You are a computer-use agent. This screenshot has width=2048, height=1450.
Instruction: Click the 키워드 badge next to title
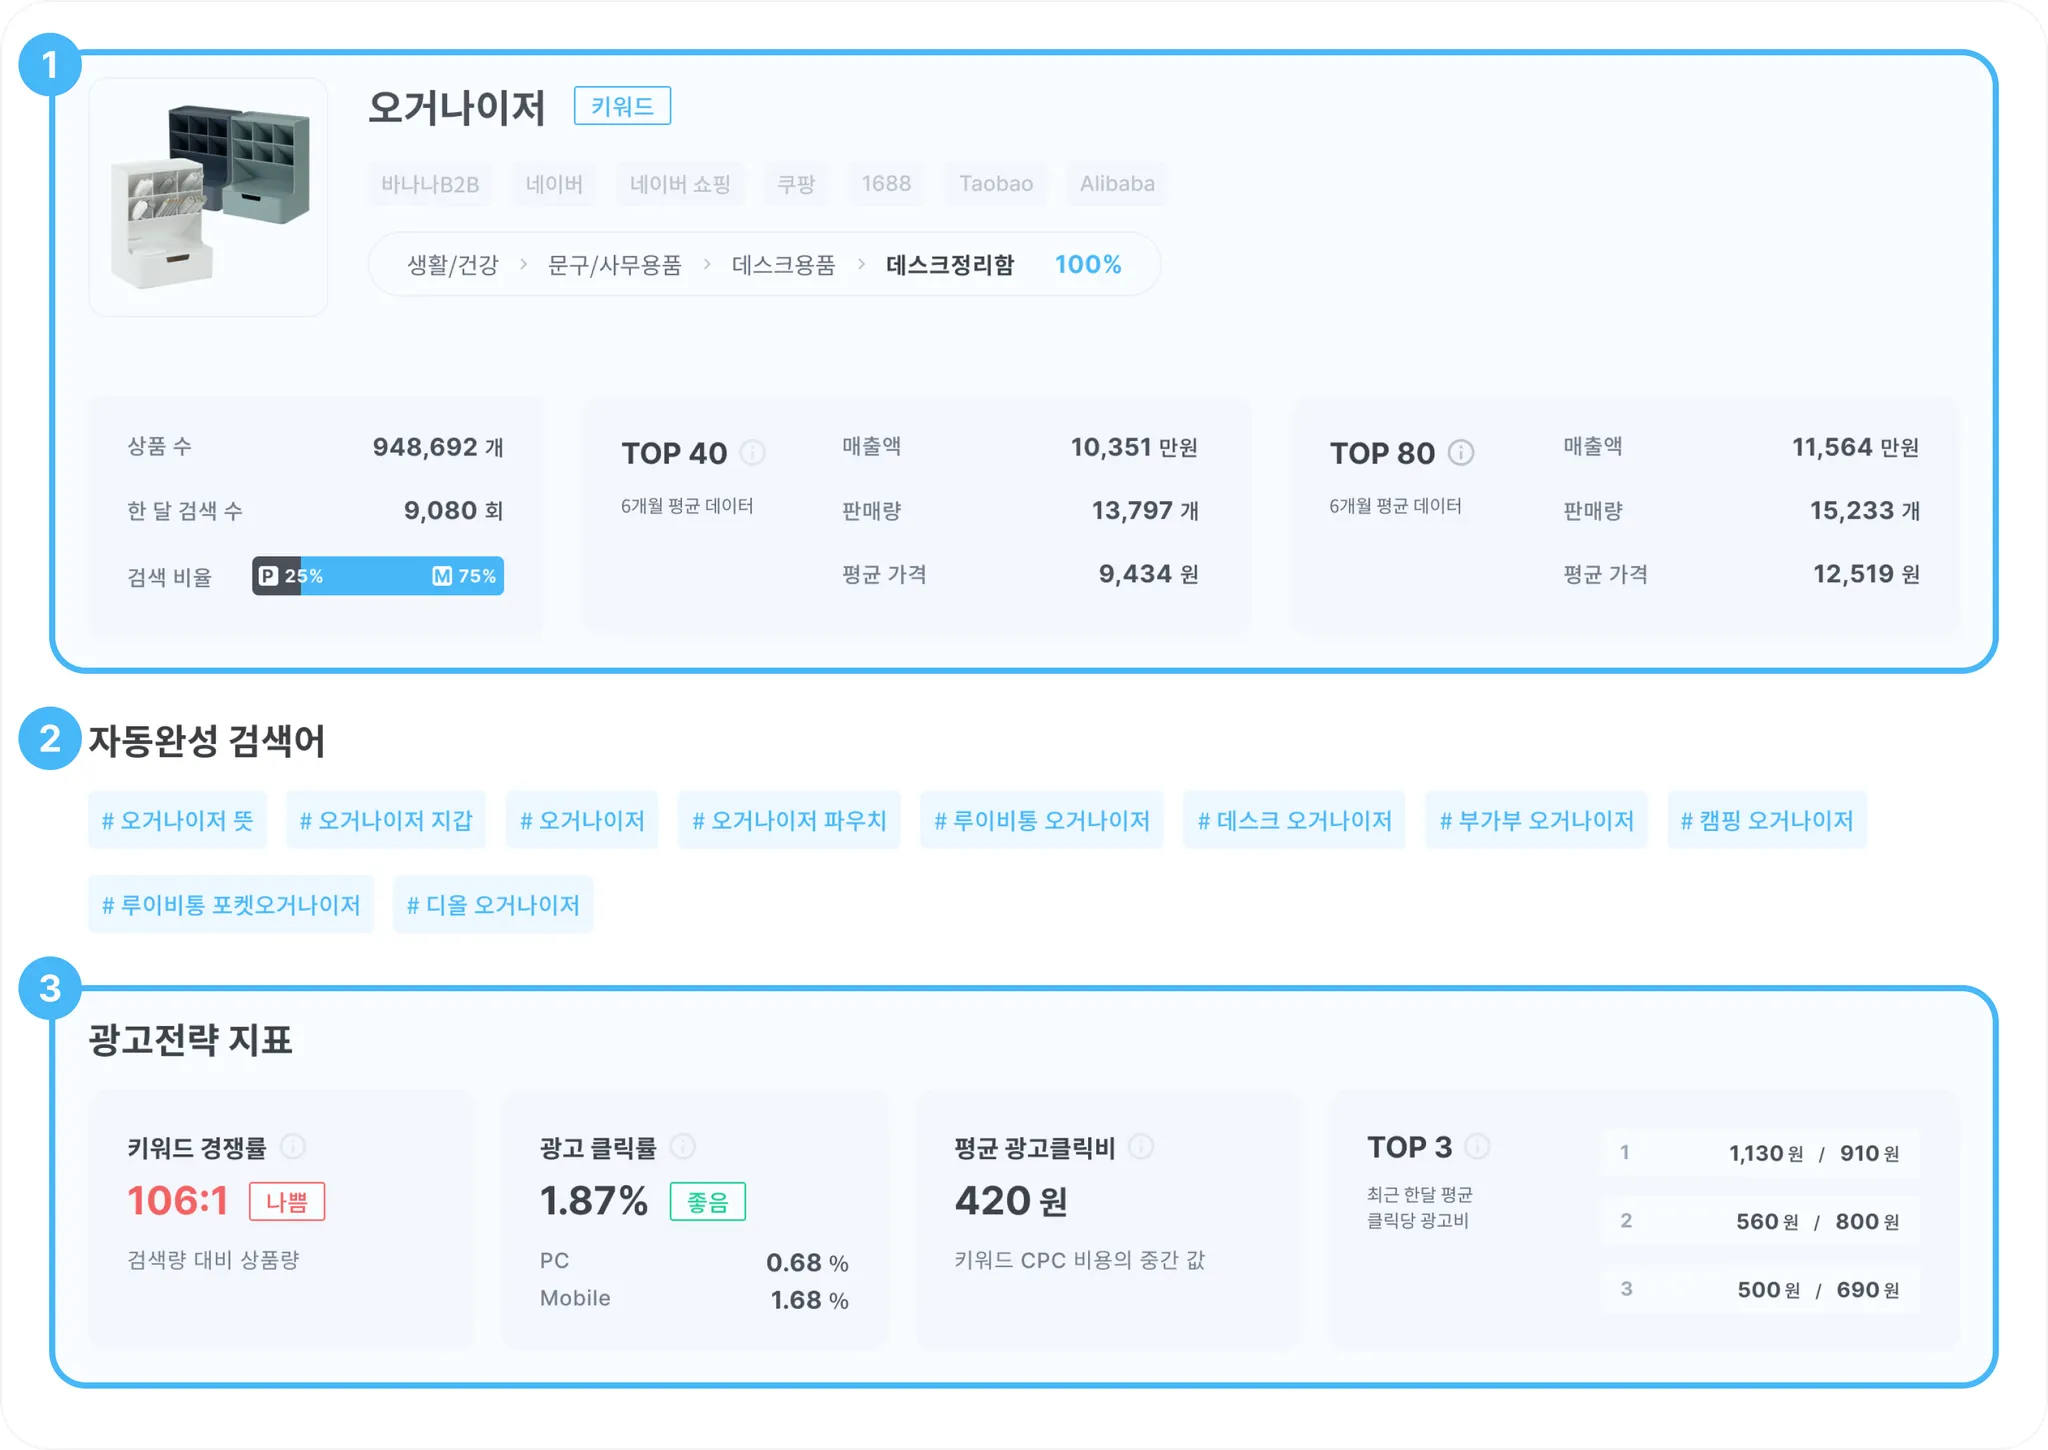click(622, 106)
